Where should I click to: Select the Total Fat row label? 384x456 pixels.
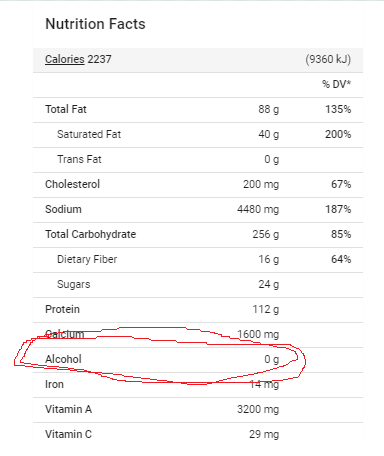(66, 109)
